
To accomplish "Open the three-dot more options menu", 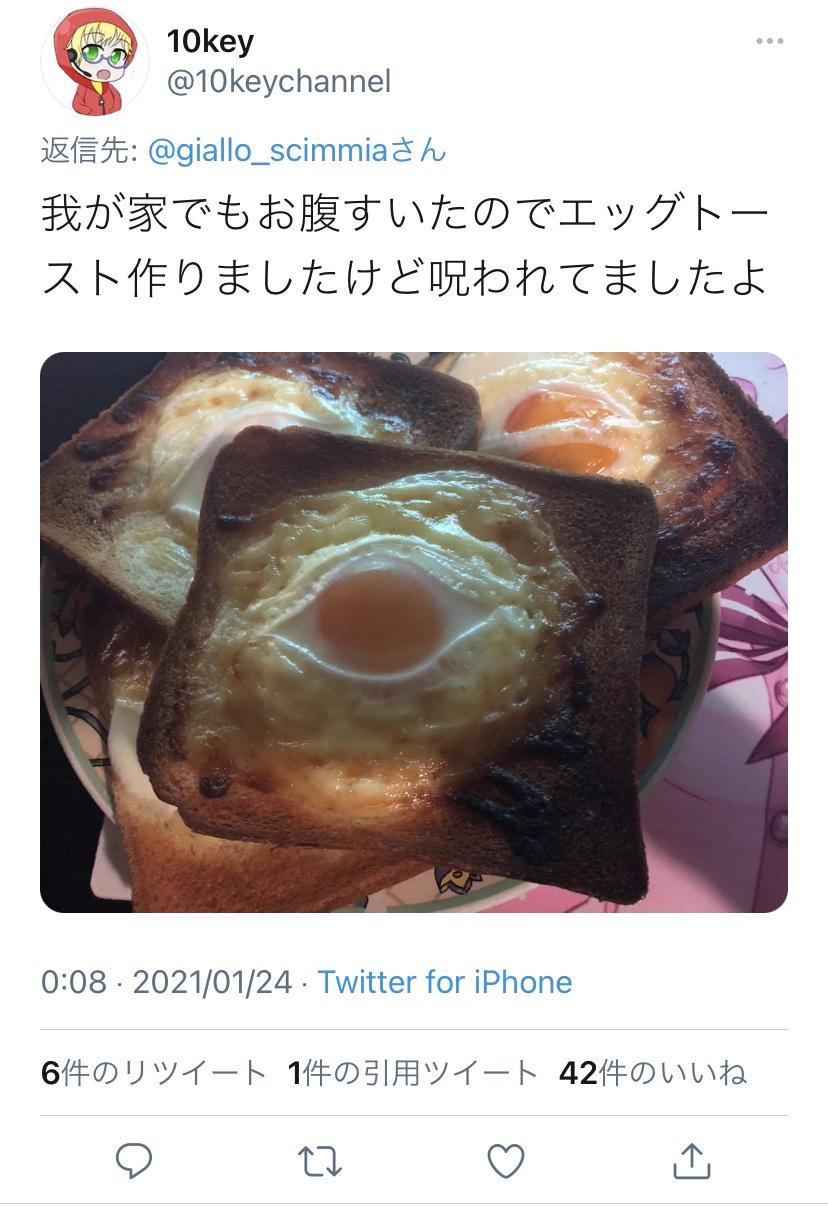I will click(769, 41).
